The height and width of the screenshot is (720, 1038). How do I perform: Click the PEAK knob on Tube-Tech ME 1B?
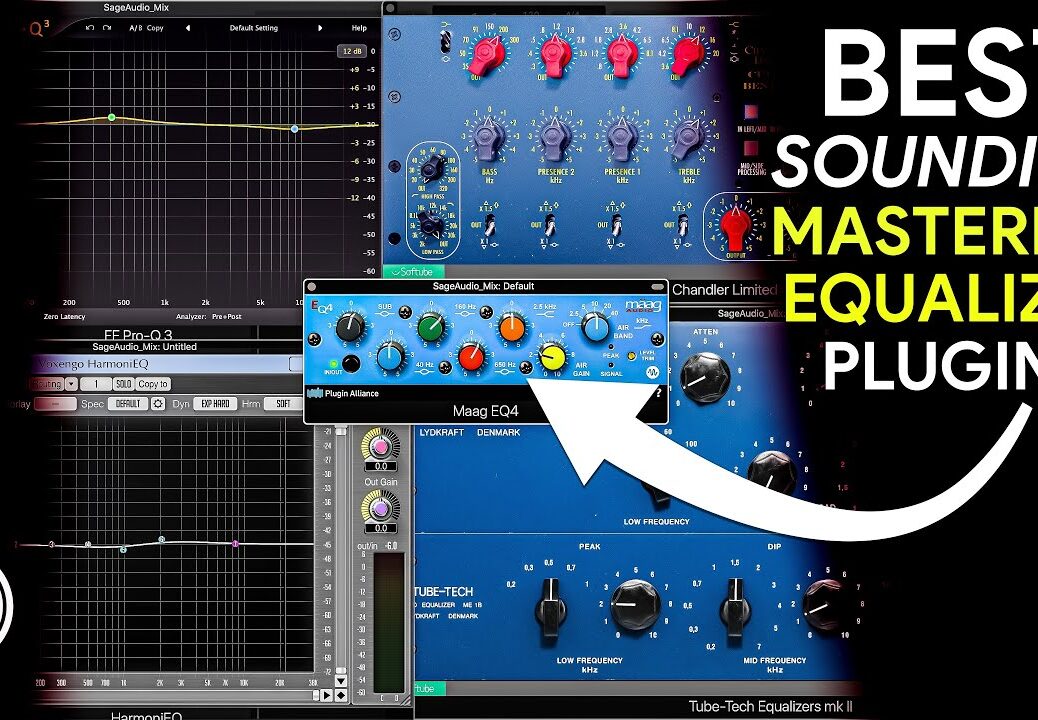[635, 605]
